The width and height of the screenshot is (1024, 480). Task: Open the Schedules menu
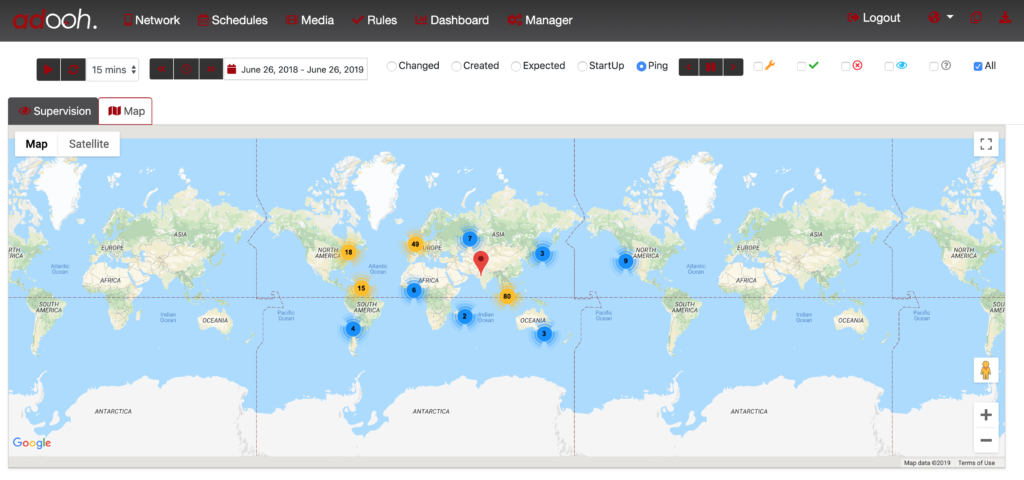coord(232,20)
